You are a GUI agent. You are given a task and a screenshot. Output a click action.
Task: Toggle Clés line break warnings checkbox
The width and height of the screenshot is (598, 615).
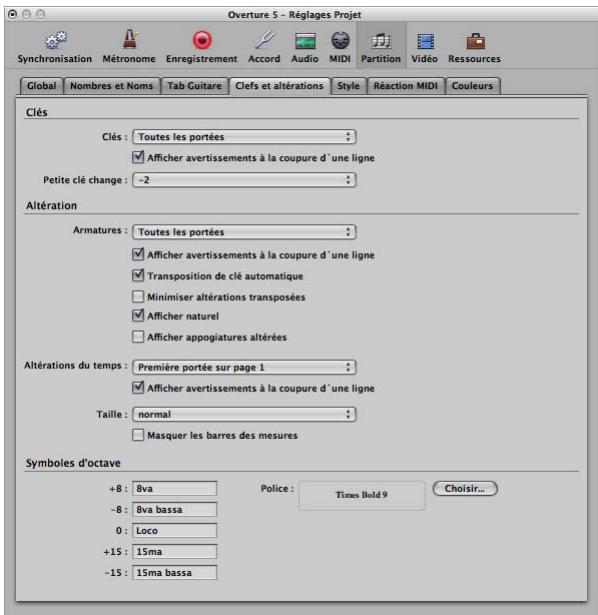(x=138, y=157)
